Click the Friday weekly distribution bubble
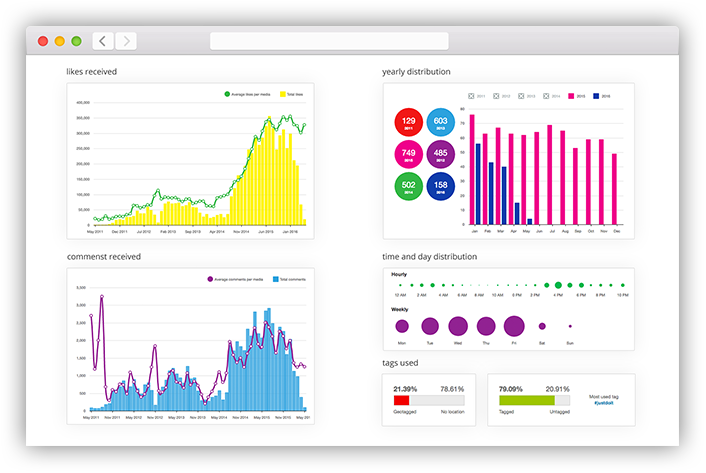The image size is (706, 473). pos(514,326)
